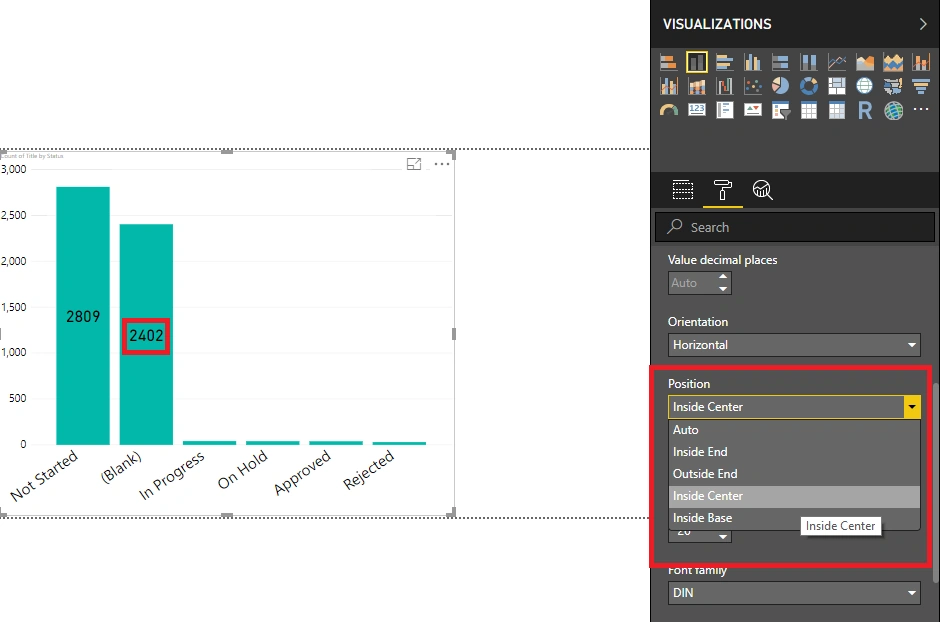Decrease the text size stepper below Position
Viewport: 940px width, 622px height.
(723, 536)
